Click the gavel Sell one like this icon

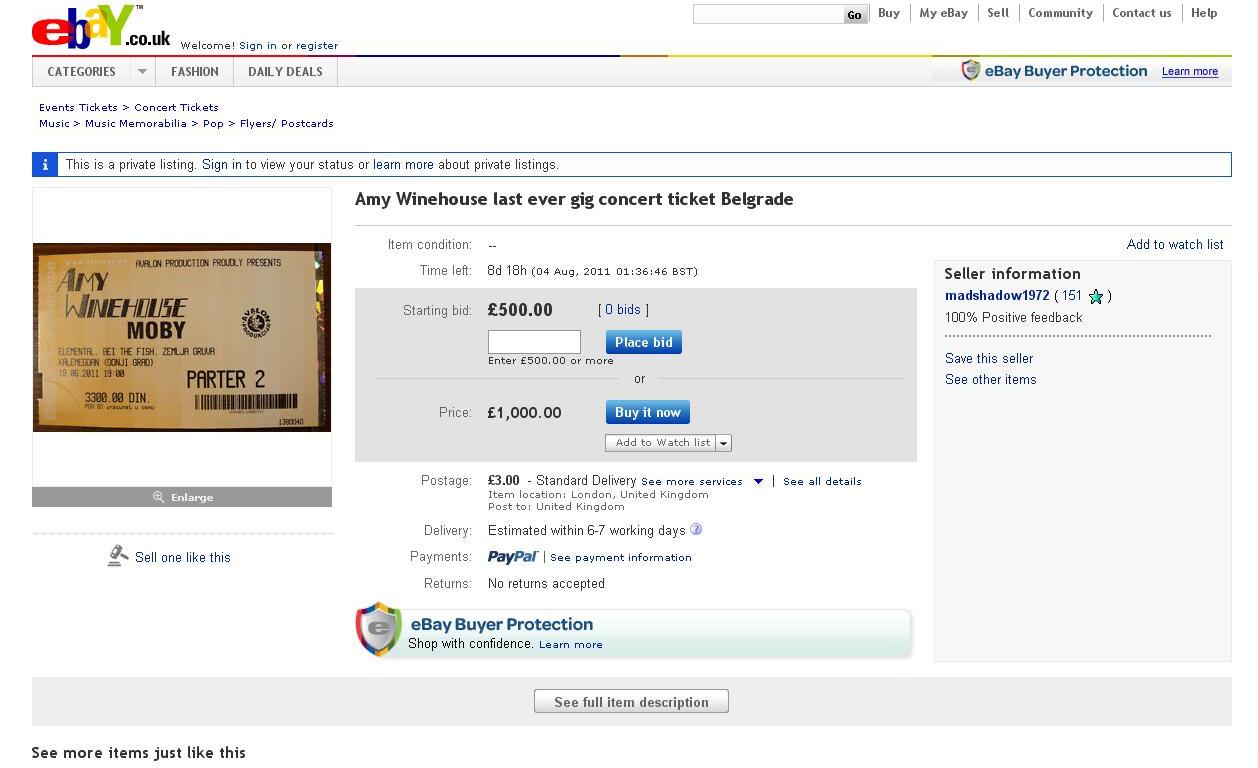point(118,556)
